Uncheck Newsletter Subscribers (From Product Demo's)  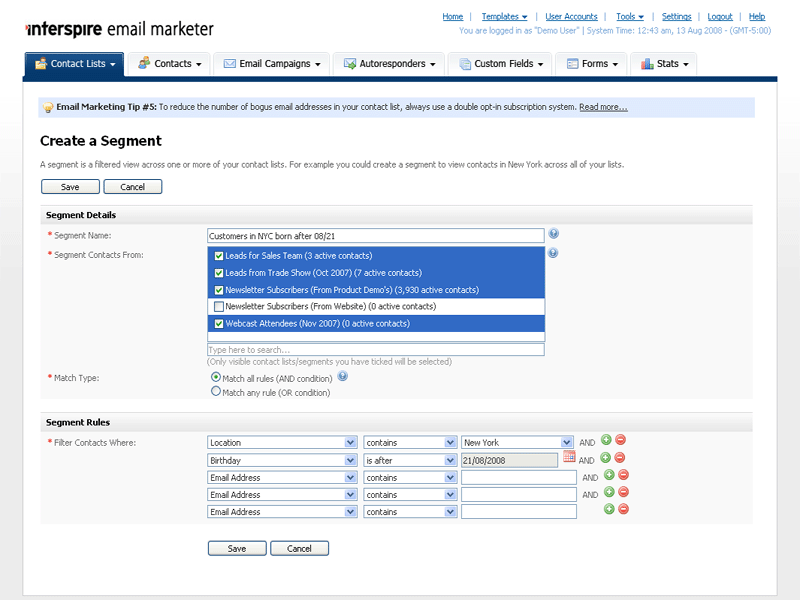click(219, 290)
